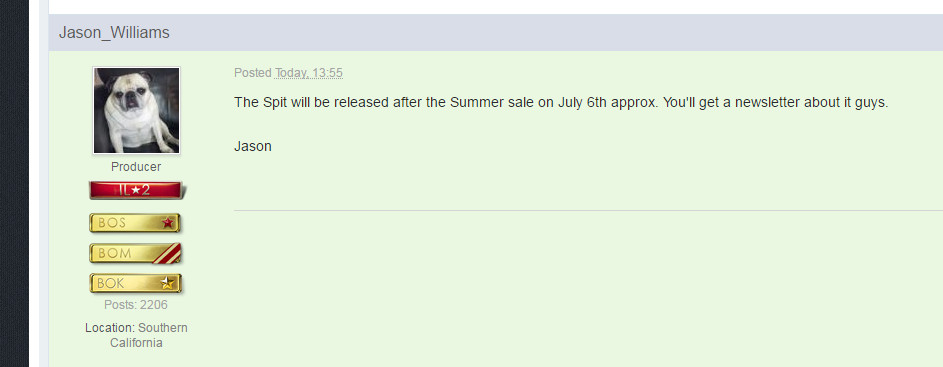Image resolution: width=943 pixels, height=367 pixels.
Task: Select the gold BOM badge
Action: [x=135, y=253]
